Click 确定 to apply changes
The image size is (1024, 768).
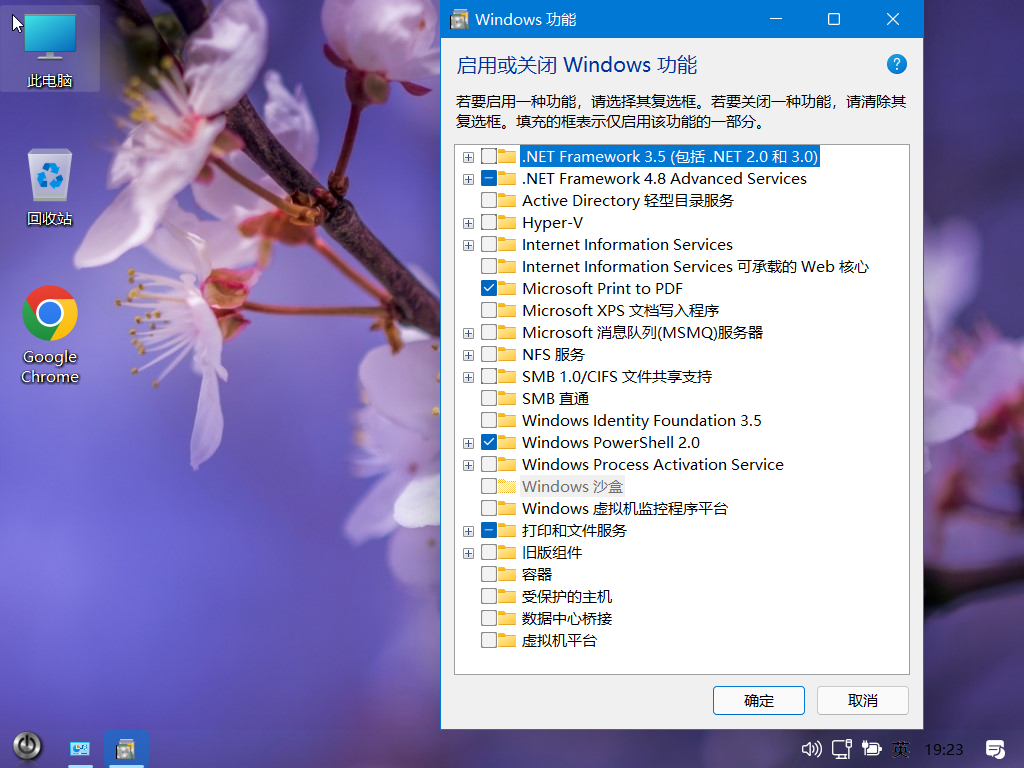click(x=758, y=701)
